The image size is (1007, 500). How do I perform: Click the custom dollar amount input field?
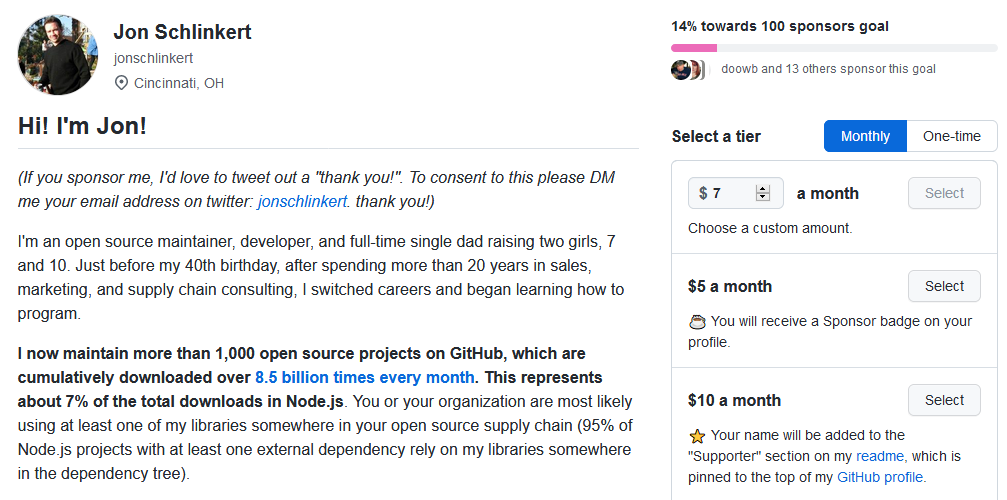pos(735,193)
